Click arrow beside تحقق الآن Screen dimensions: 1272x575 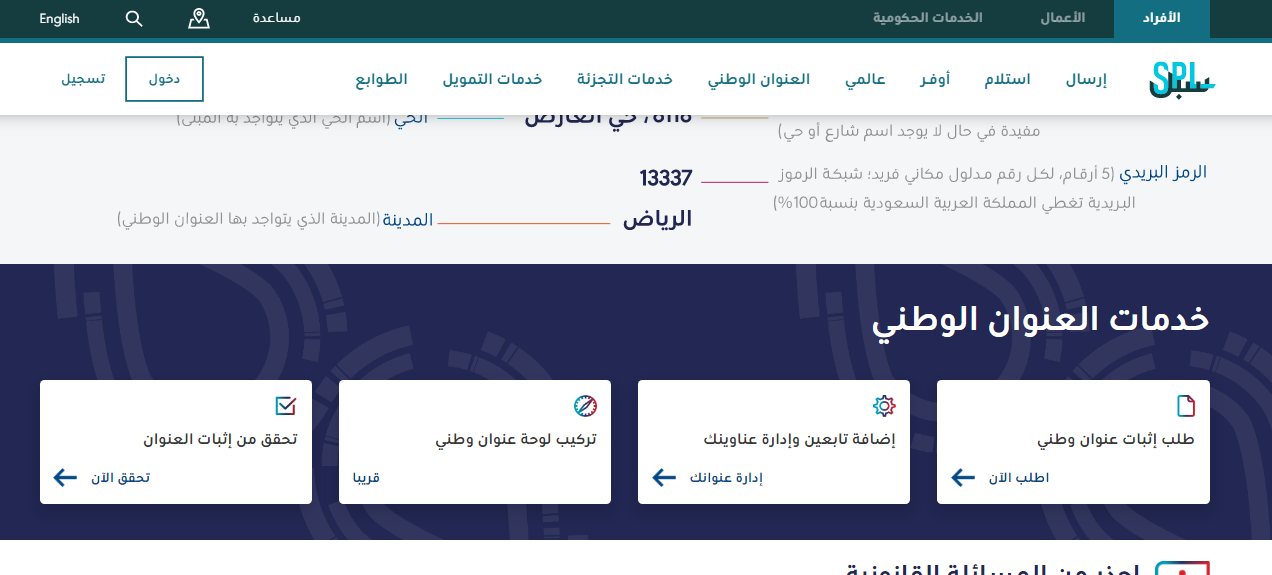66,477
